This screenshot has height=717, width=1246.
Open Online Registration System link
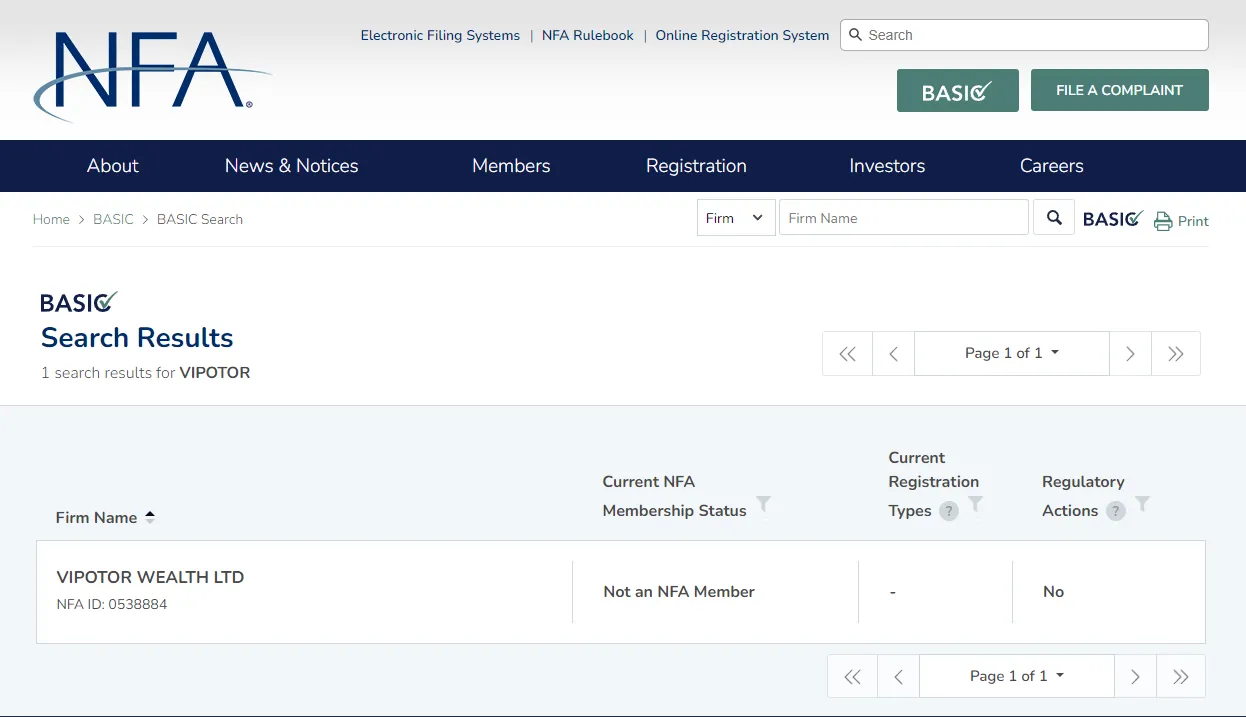(742, 35)
